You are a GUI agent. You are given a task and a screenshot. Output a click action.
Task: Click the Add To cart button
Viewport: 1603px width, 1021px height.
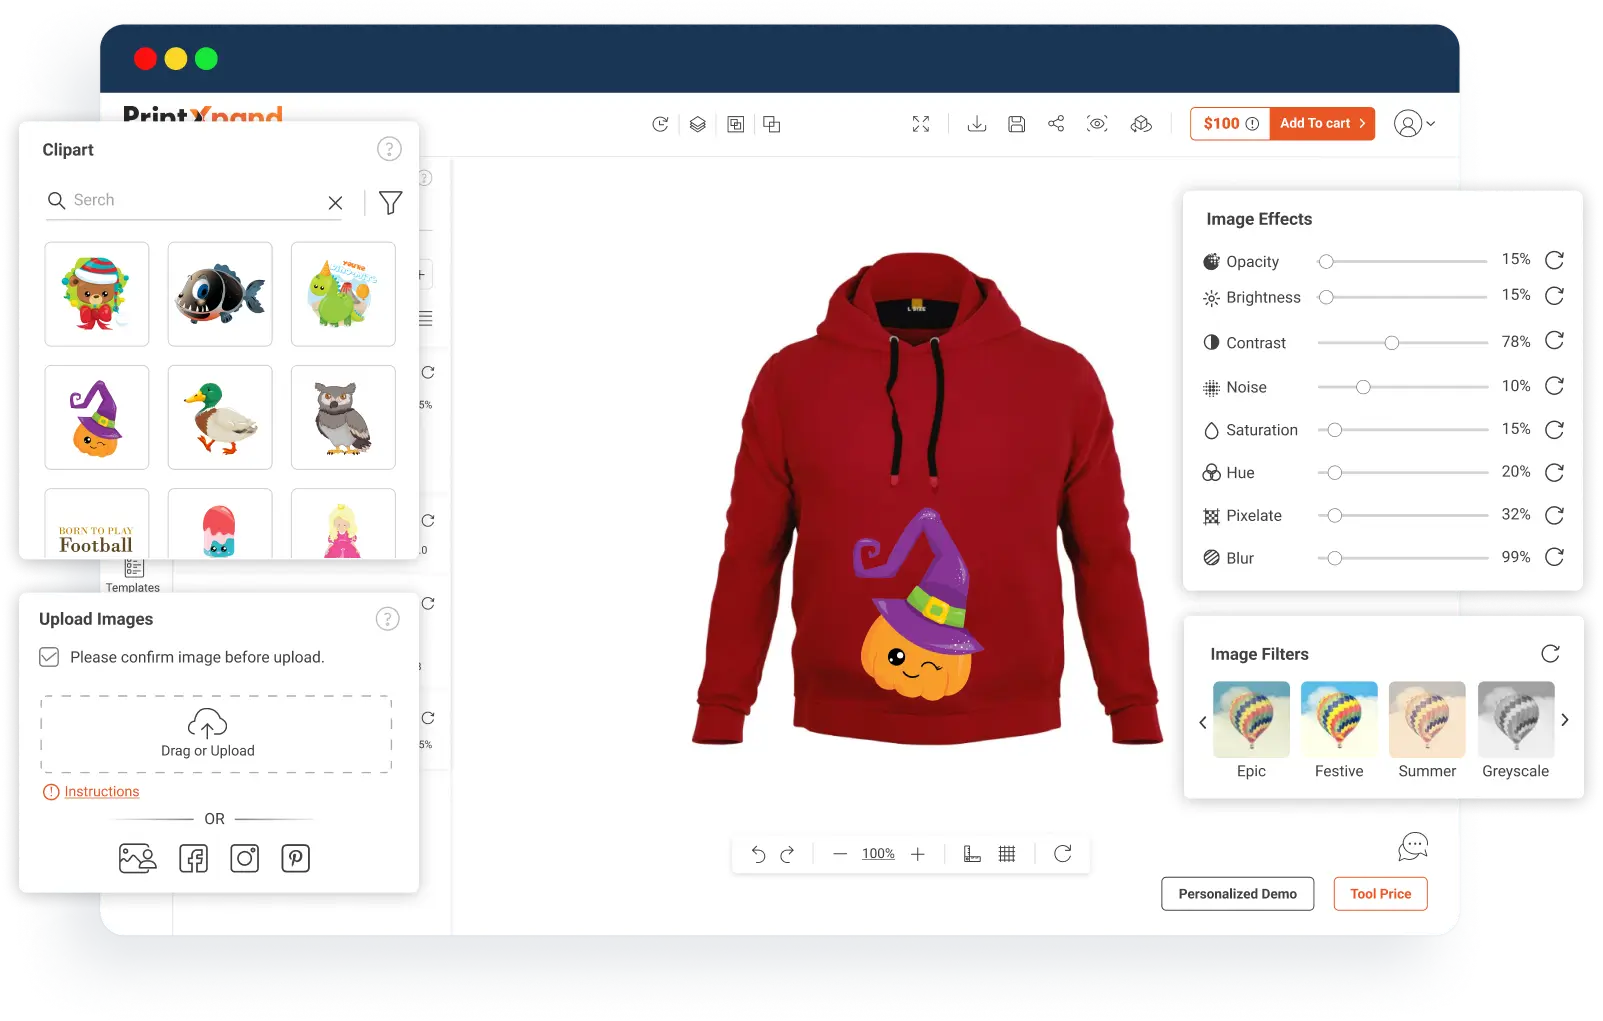[1322, 123]
